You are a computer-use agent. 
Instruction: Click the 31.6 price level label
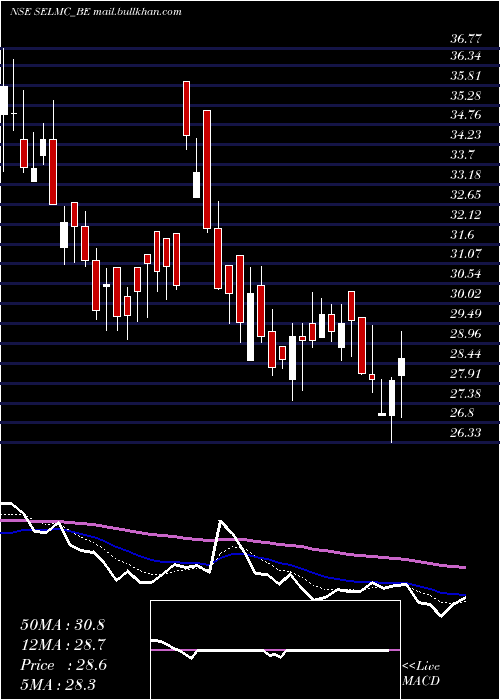point(462,235)
